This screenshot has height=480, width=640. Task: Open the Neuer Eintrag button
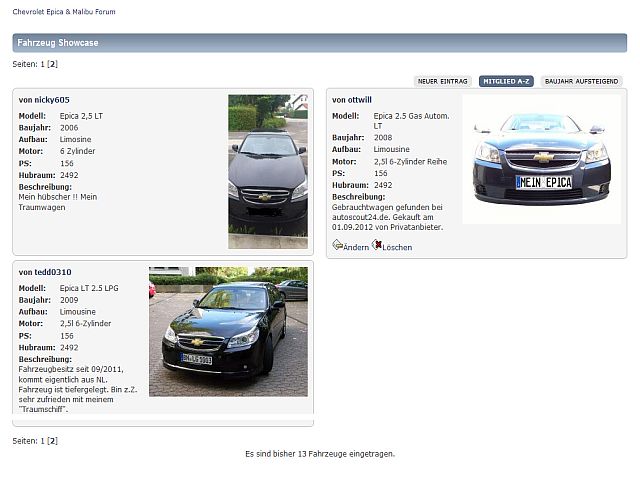442,81
